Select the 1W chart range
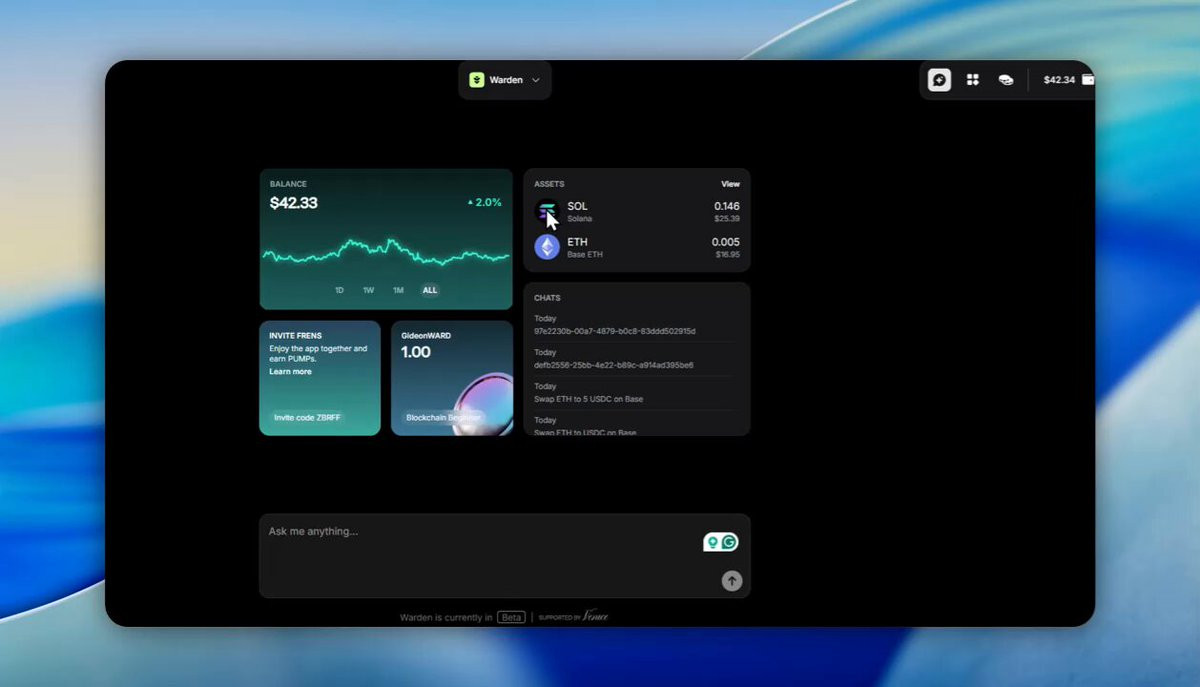Image resolution: width=1200 pixels, height=687 pixels. [x=368, y=290]
